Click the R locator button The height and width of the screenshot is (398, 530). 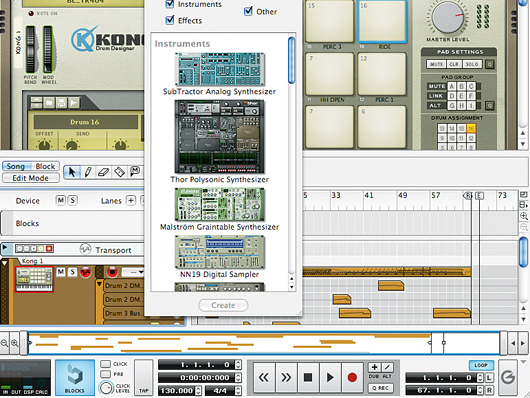click(x=489, y=390)
